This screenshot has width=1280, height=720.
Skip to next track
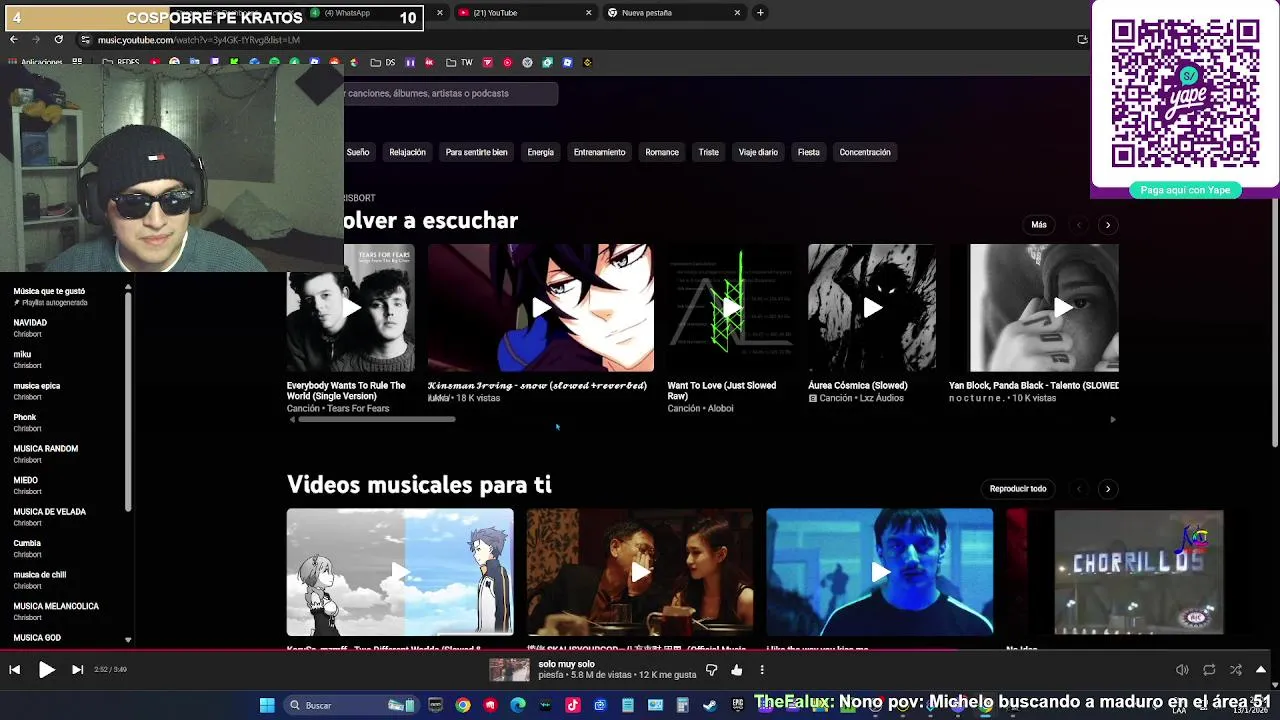[77, 670]
